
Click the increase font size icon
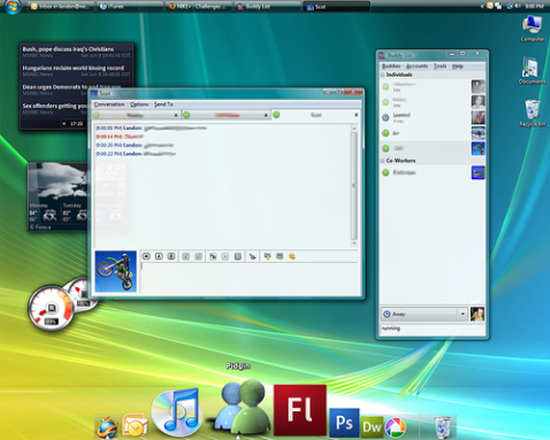186,256
